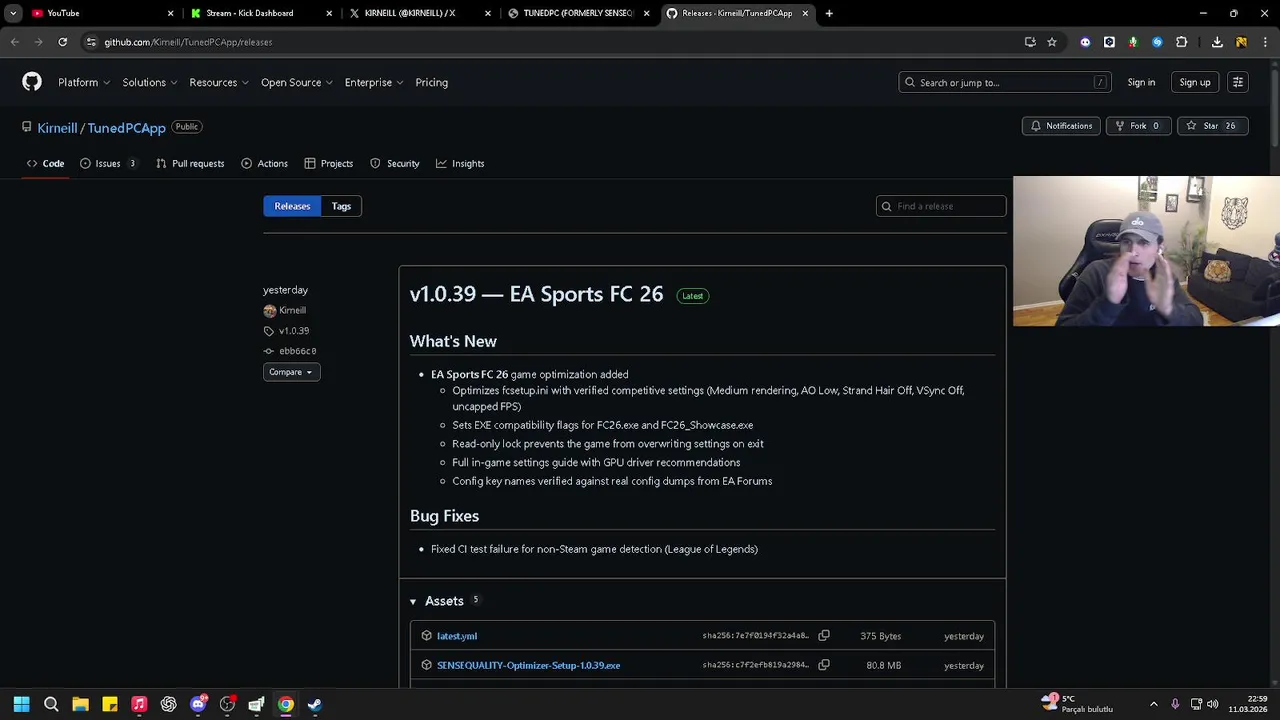The height and width of the screenshot is (720, 1280).
Task: Click the Fork button
Action: [x=1138, y=126]
